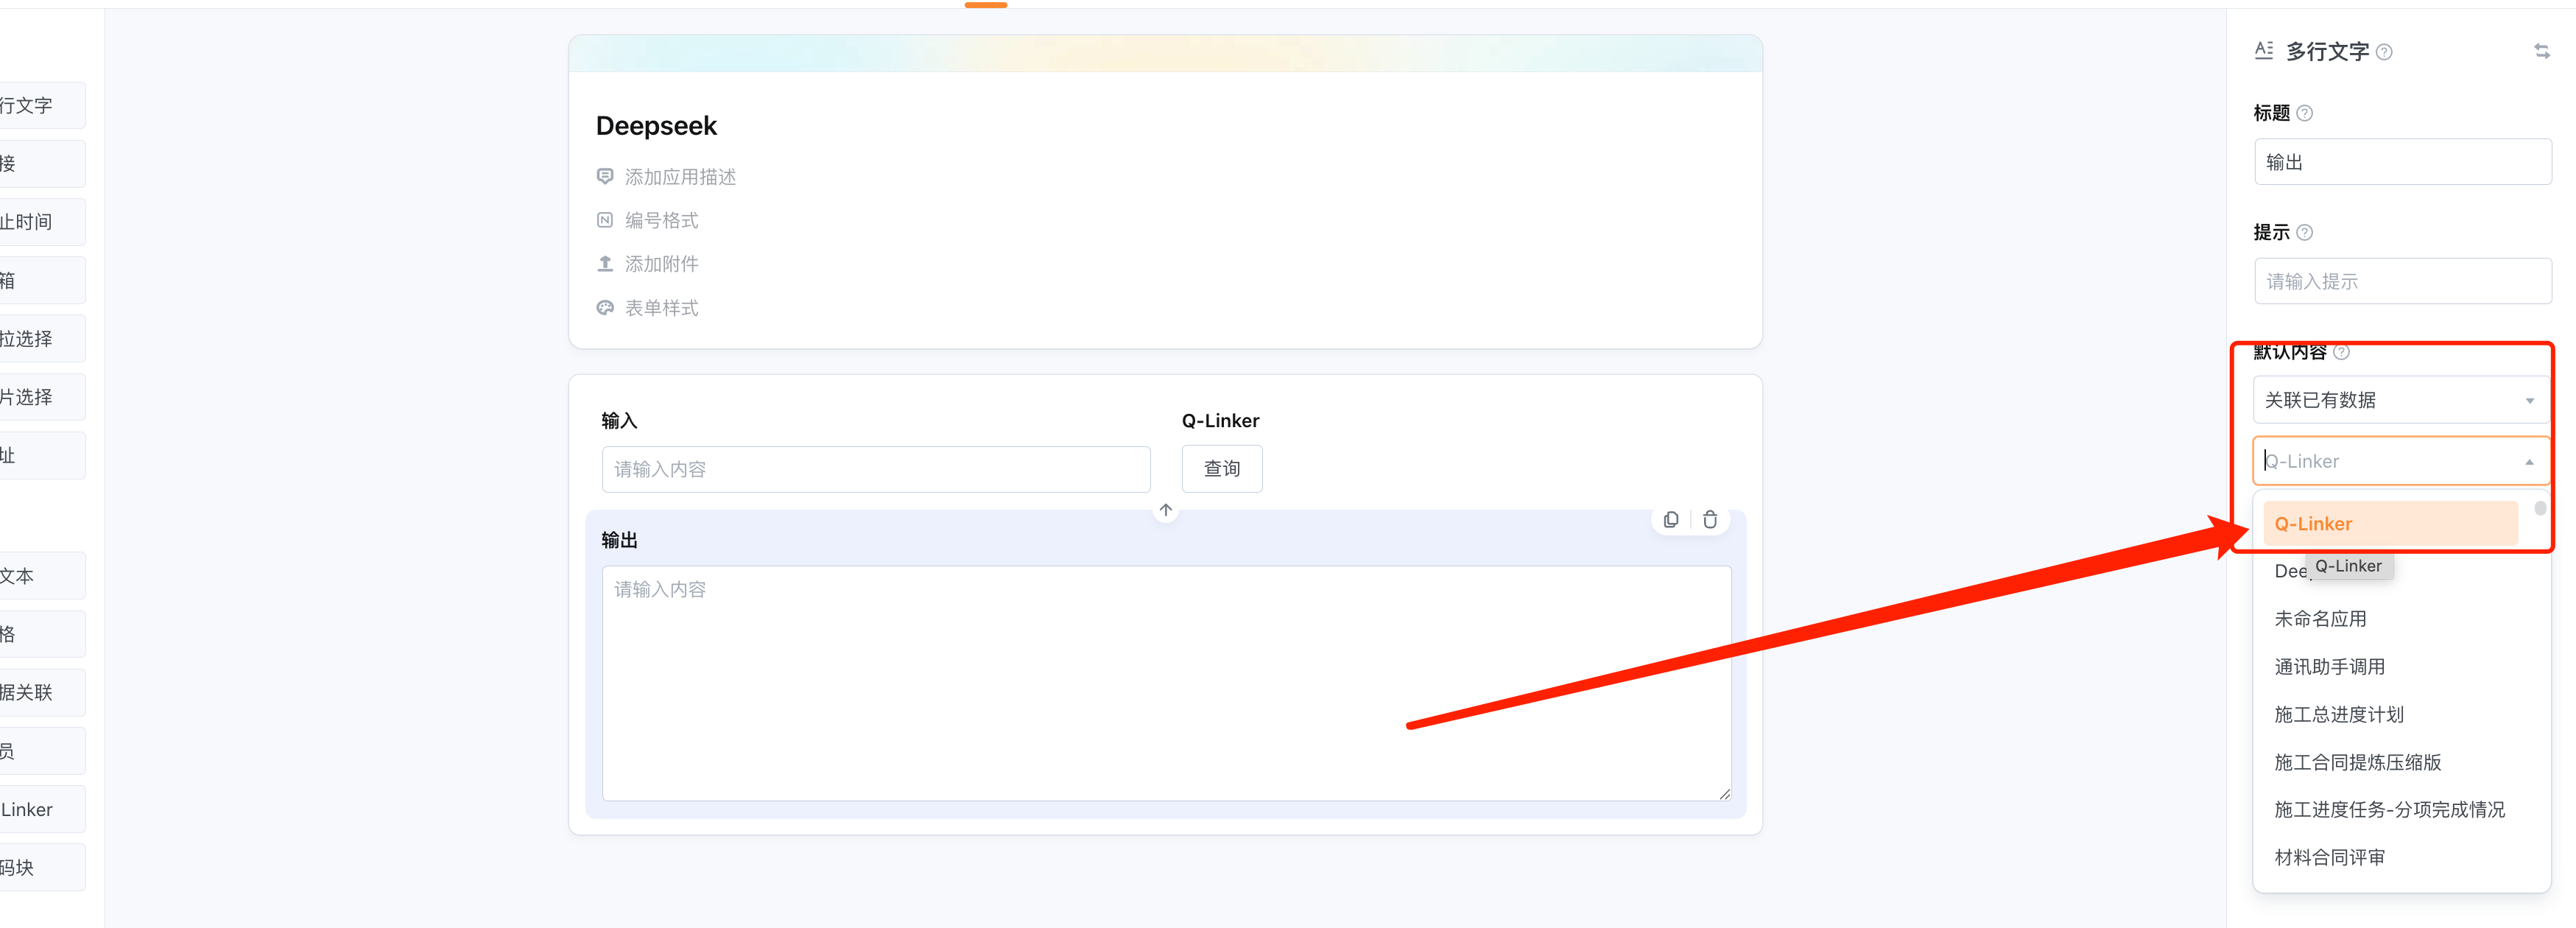Image resolution: width=2576 pixels, height=928 pixels.
Task: Click the numbering icon beside 编号格式
Action: 605,220
